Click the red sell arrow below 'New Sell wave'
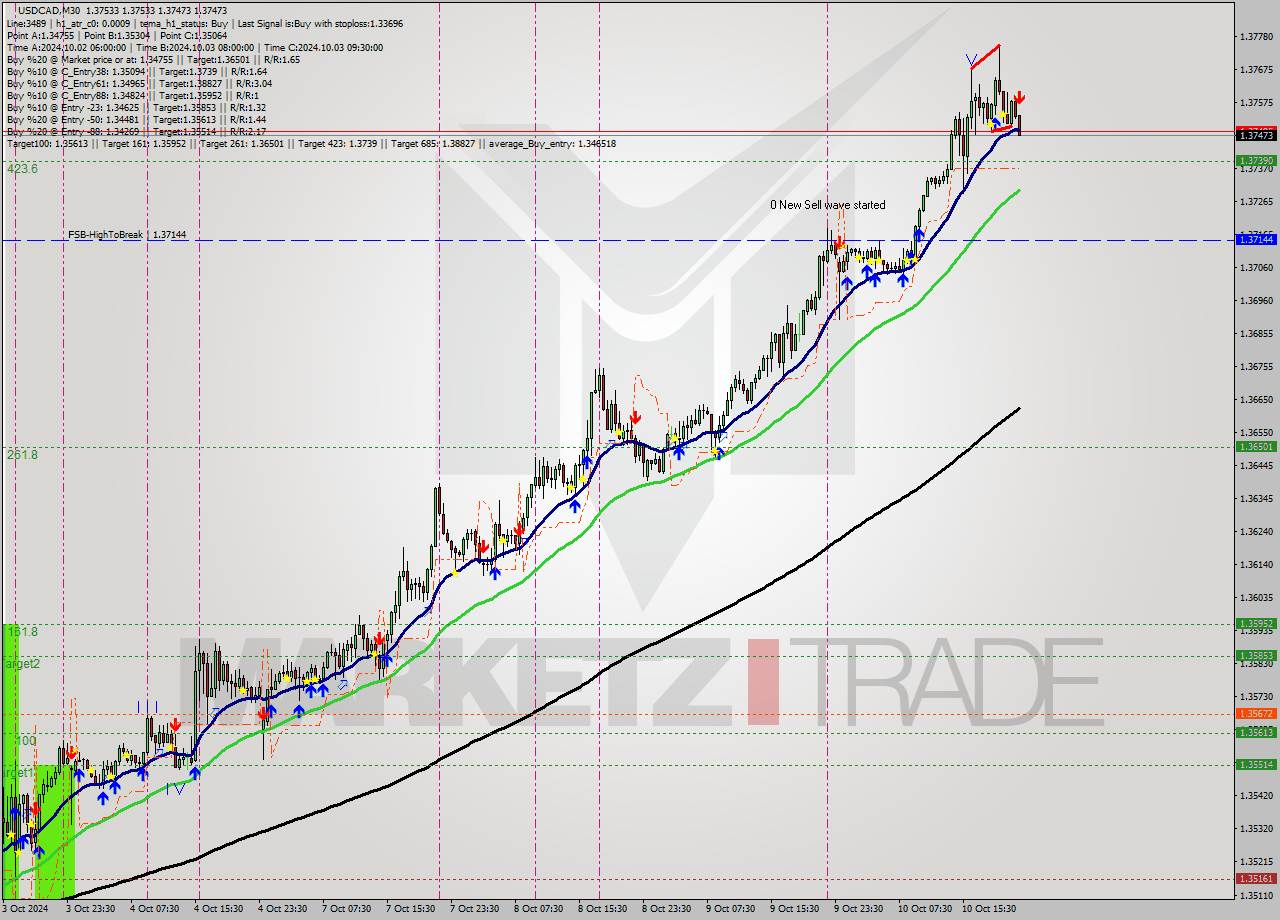1280x920 pixels. pos(840,241)
